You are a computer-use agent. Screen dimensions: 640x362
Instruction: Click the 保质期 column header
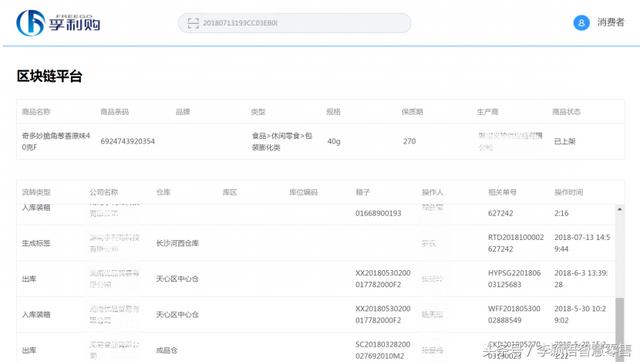pos(412,111)
